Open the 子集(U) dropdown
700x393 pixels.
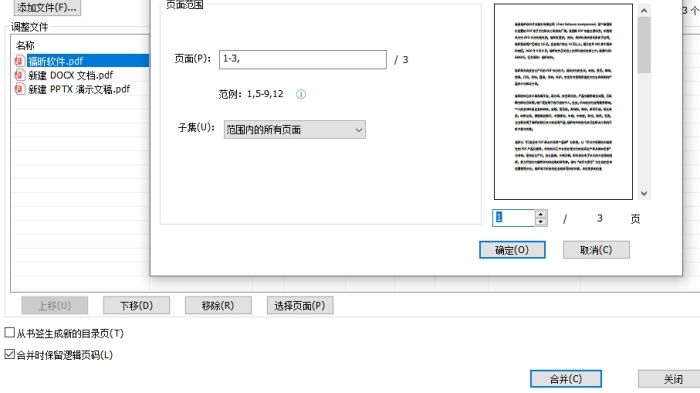295,130
